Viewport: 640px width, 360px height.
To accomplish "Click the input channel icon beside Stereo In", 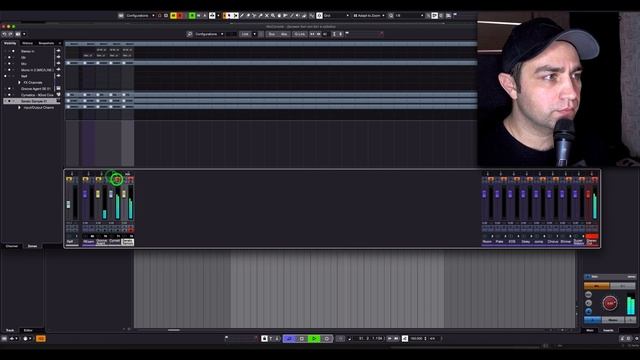I will pyautogui.click(x=58, y=51).
